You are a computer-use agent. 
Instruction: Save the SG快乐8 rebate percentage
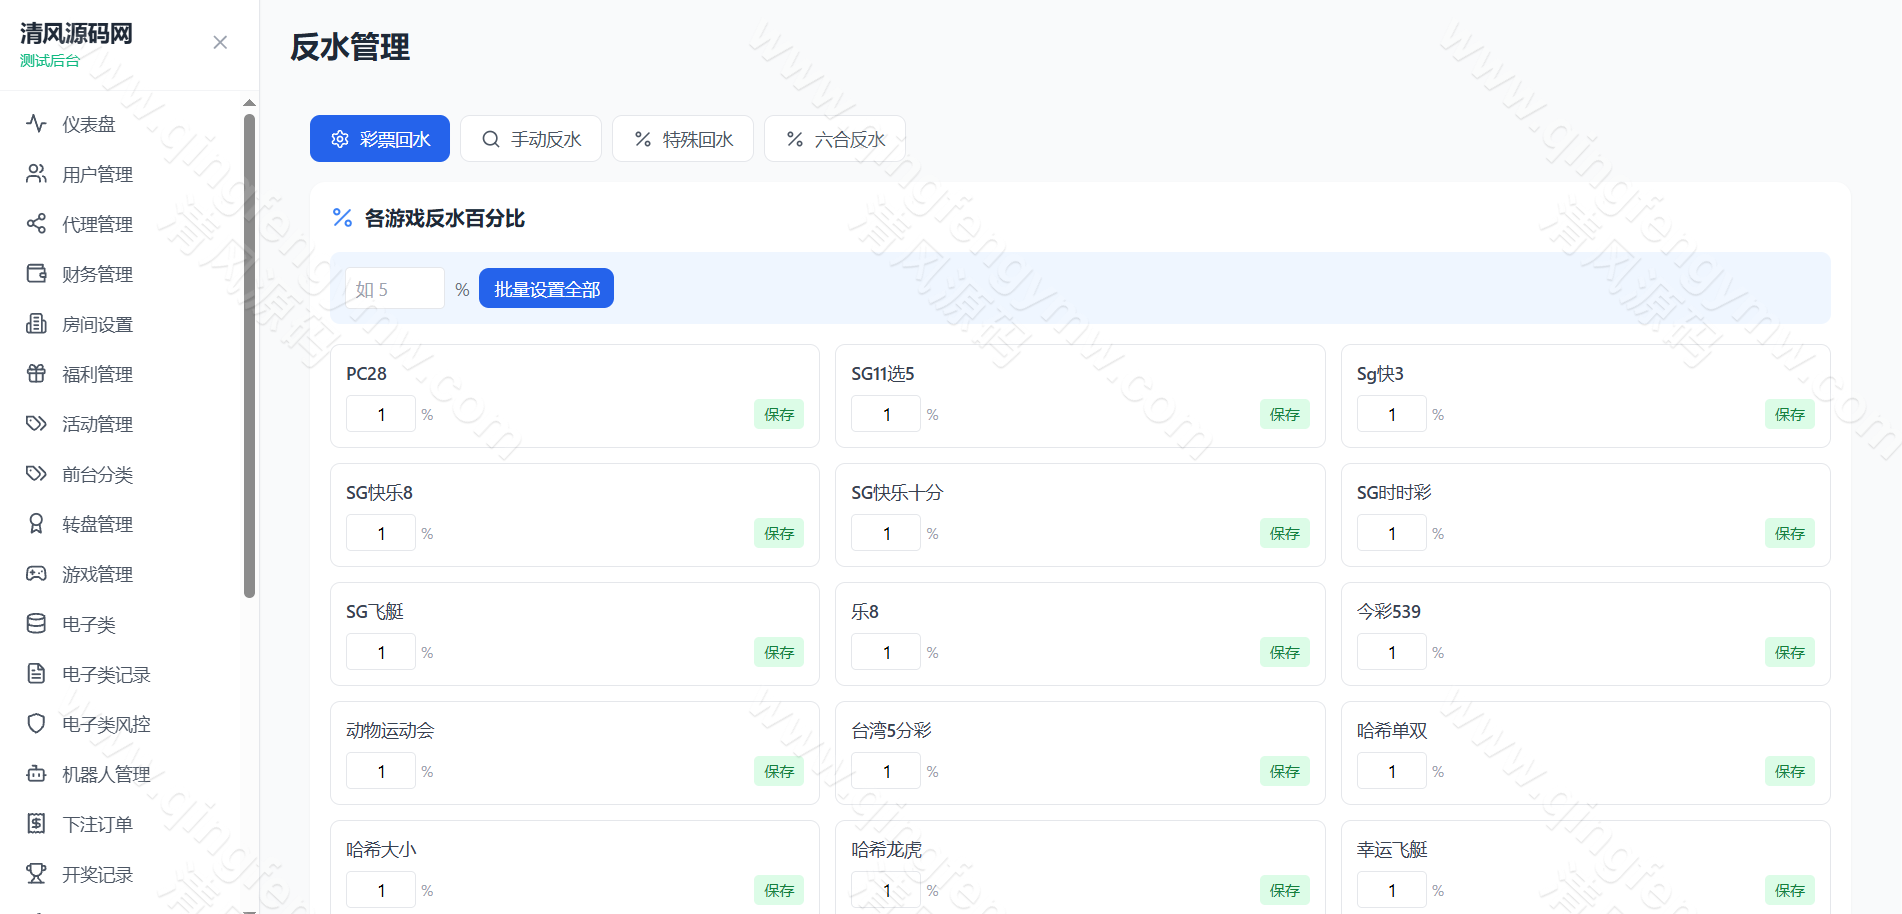(779, 533)
